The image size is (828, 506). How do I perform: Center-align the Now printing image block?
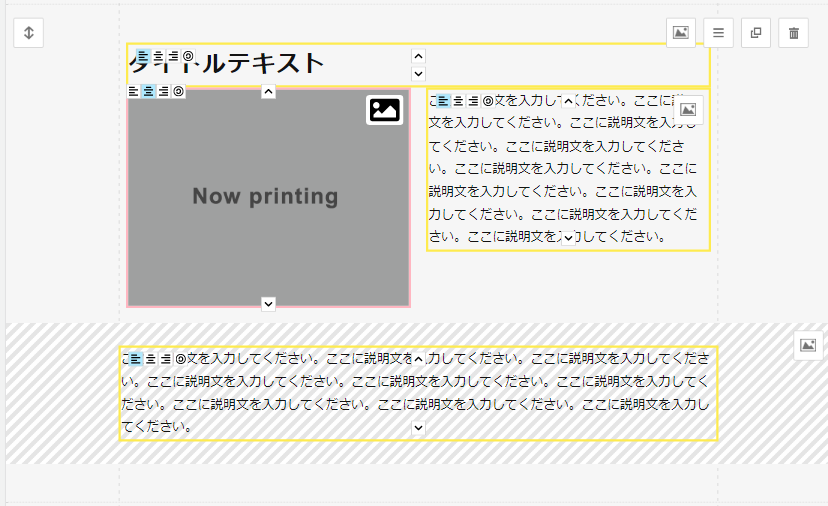pos(148,91)
